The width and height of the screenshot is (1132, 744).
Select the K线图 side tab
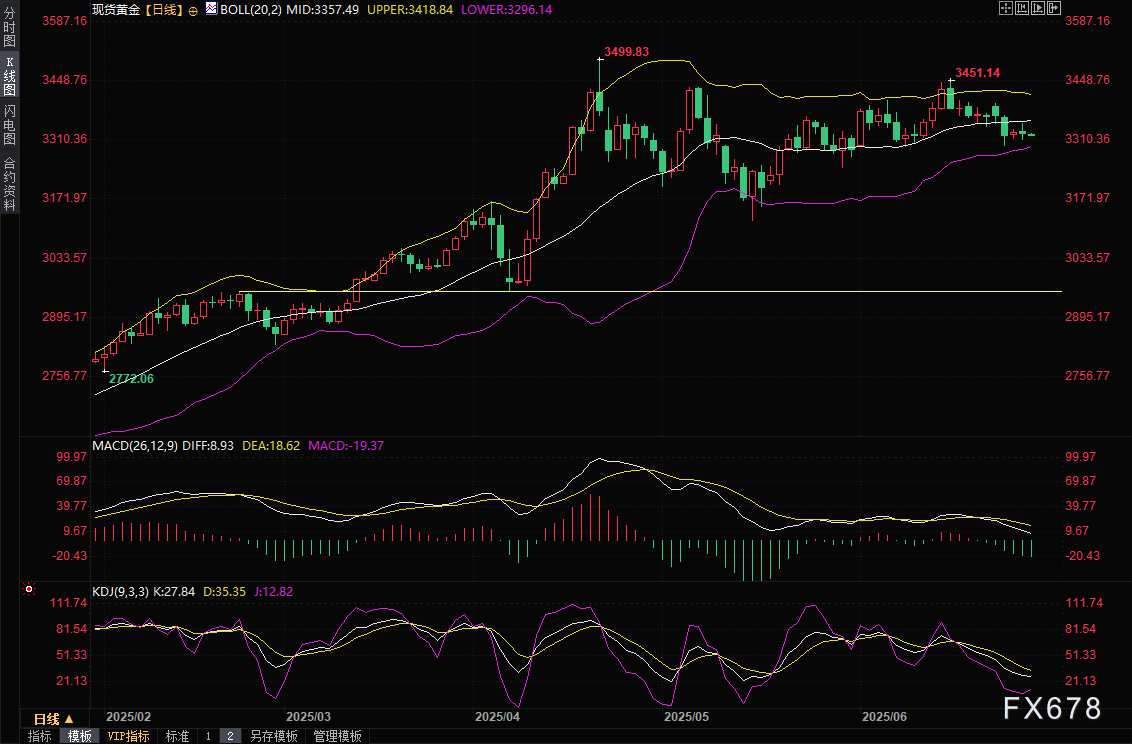coord(9,75)
